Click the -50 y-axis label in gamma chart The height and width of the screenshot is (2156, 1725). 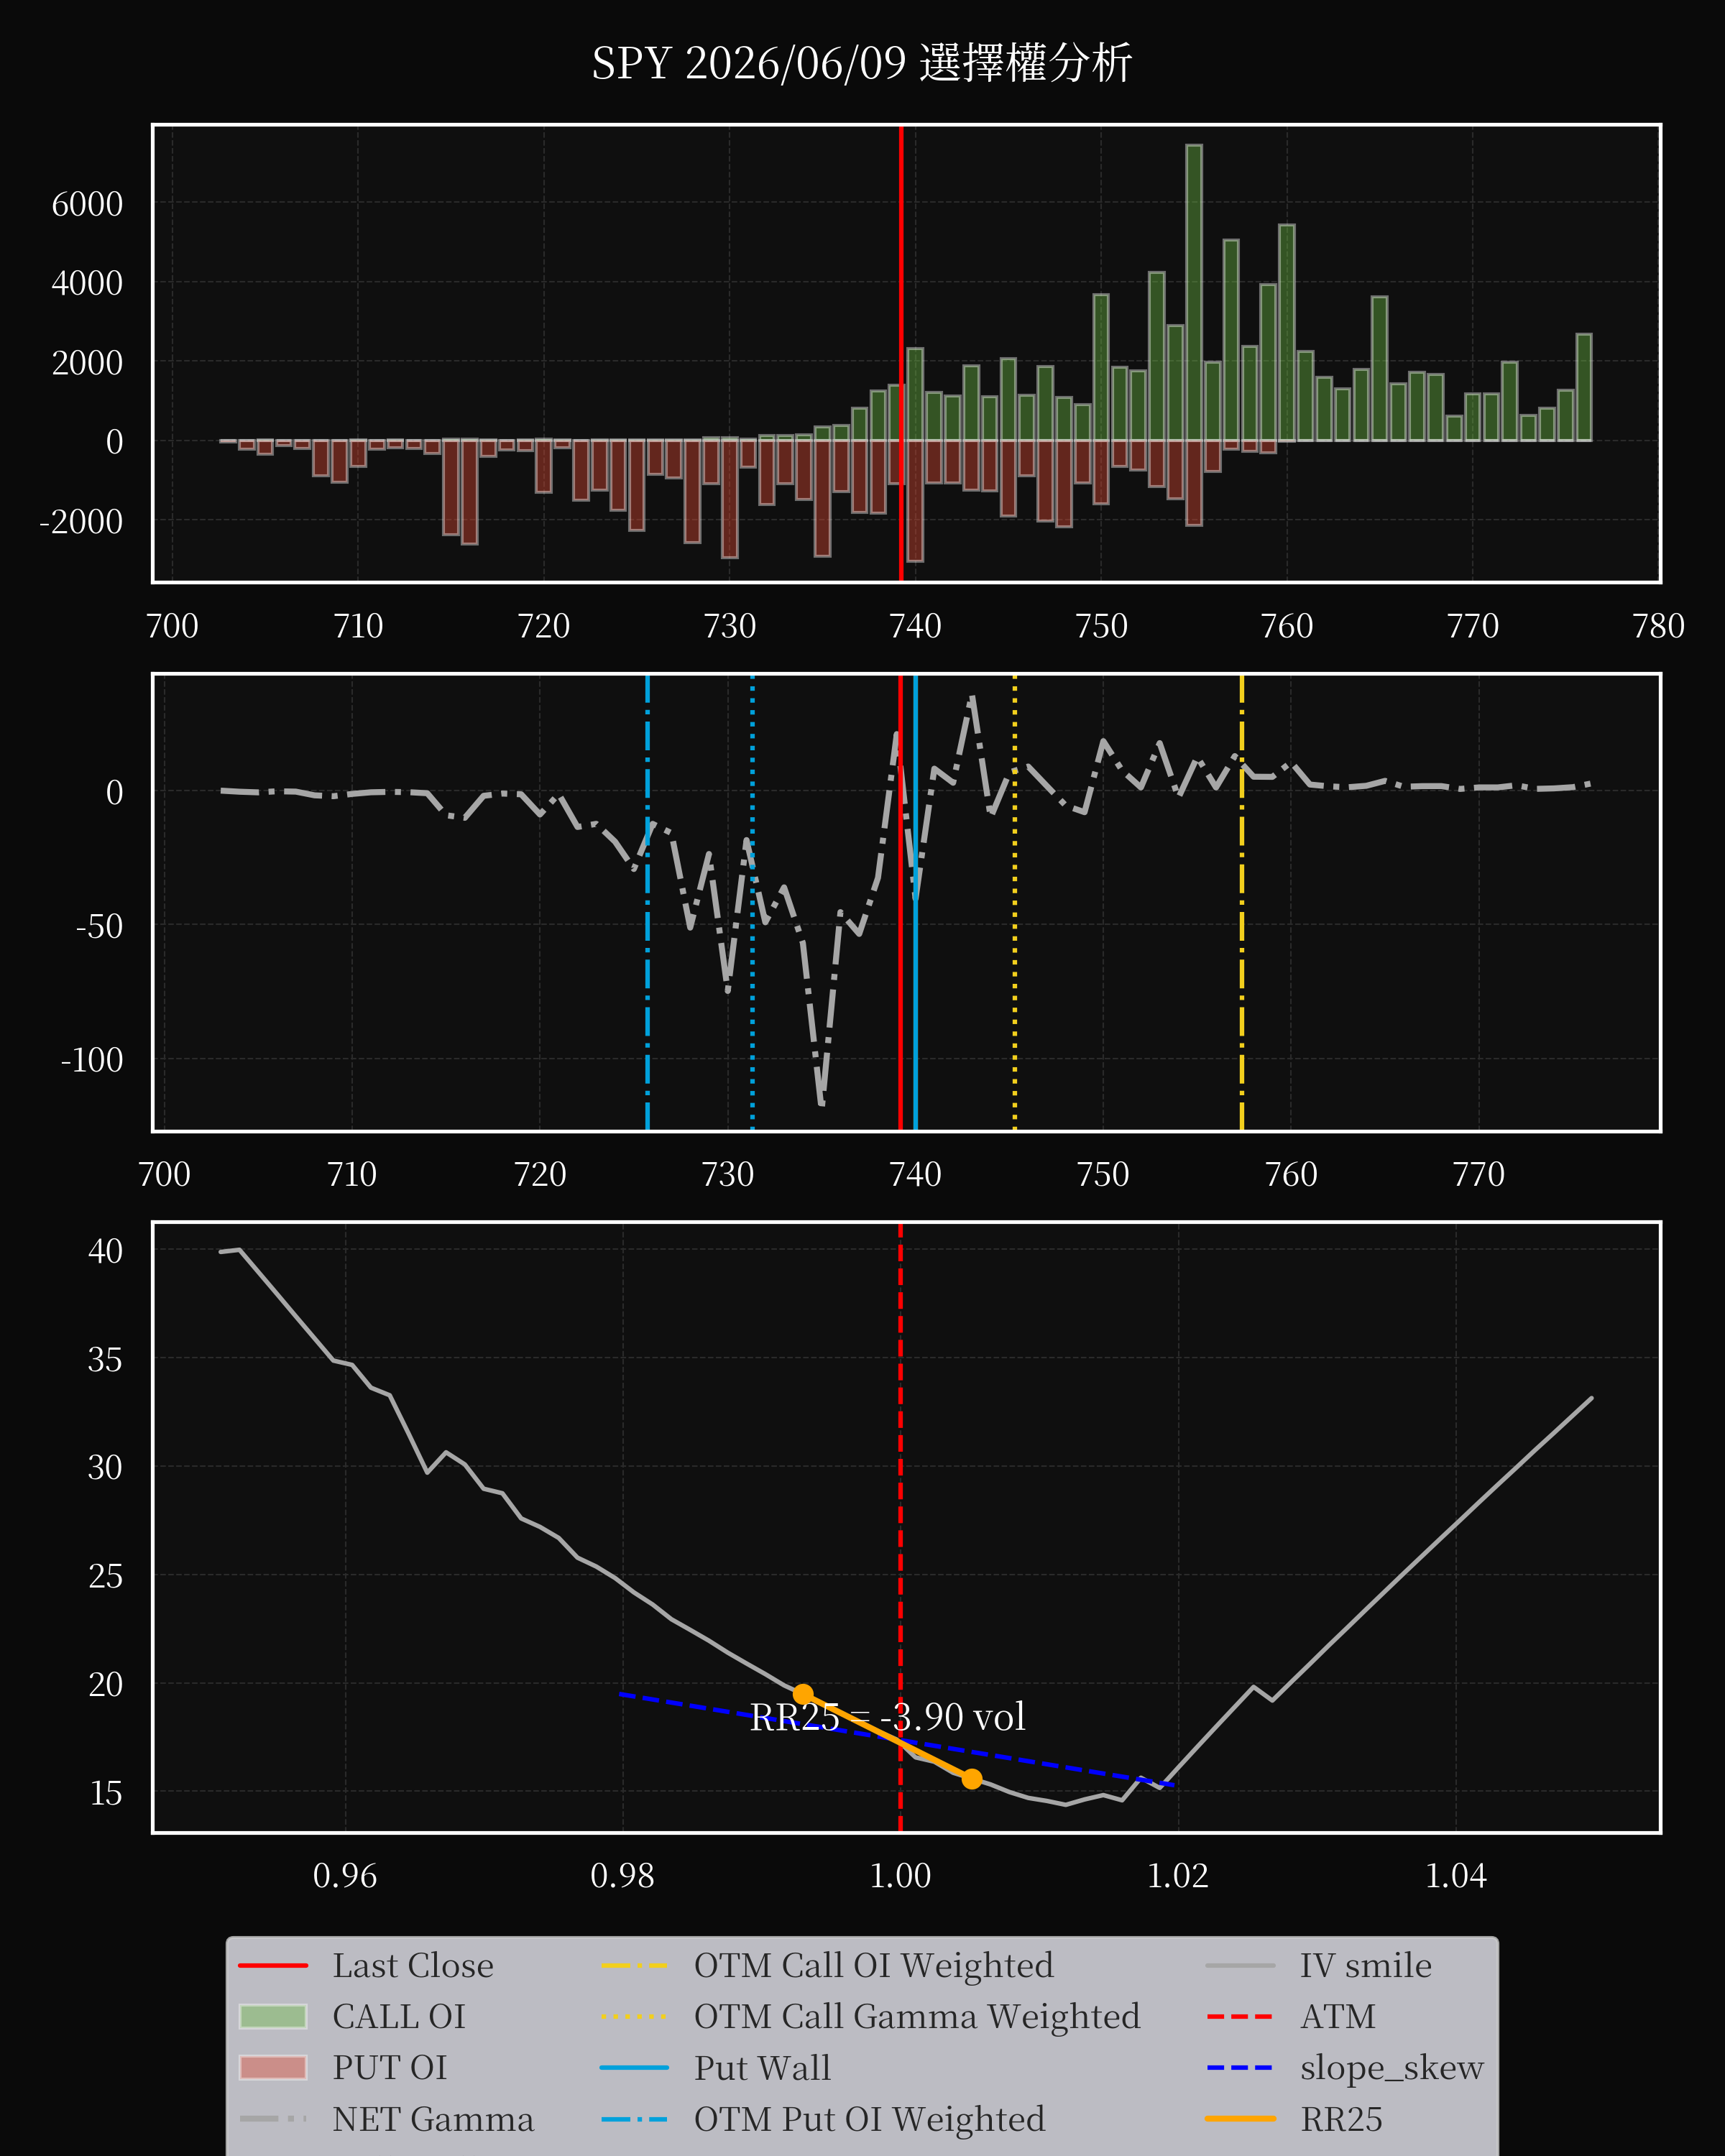pyautogui.click(x=100, y=926)
